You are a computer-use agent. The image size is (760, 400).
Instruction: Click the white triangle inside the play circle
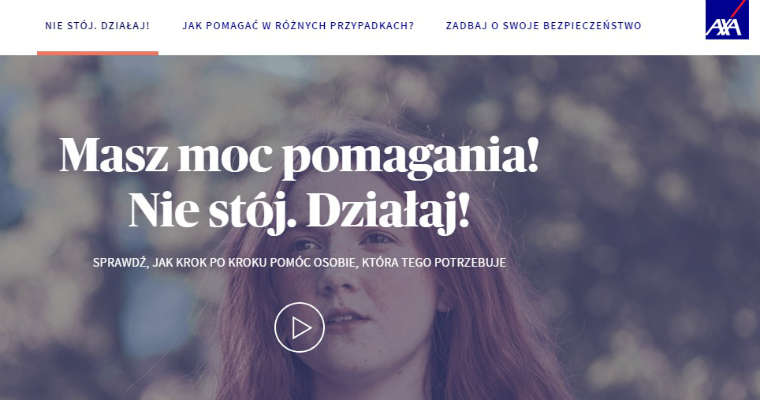click(301, 328)
